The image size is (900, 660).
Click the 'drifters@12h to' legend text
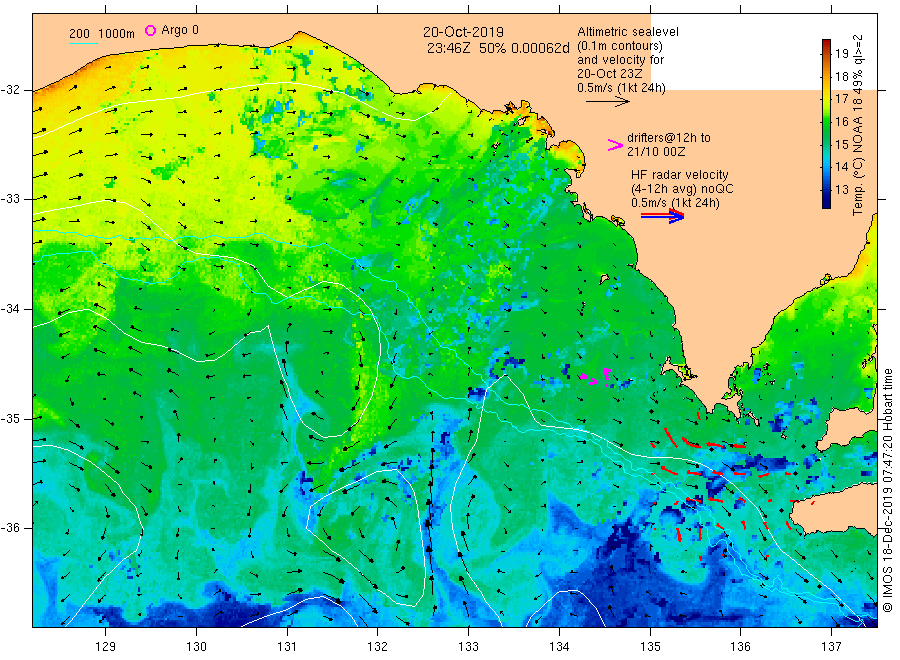(x=669, y=138)
